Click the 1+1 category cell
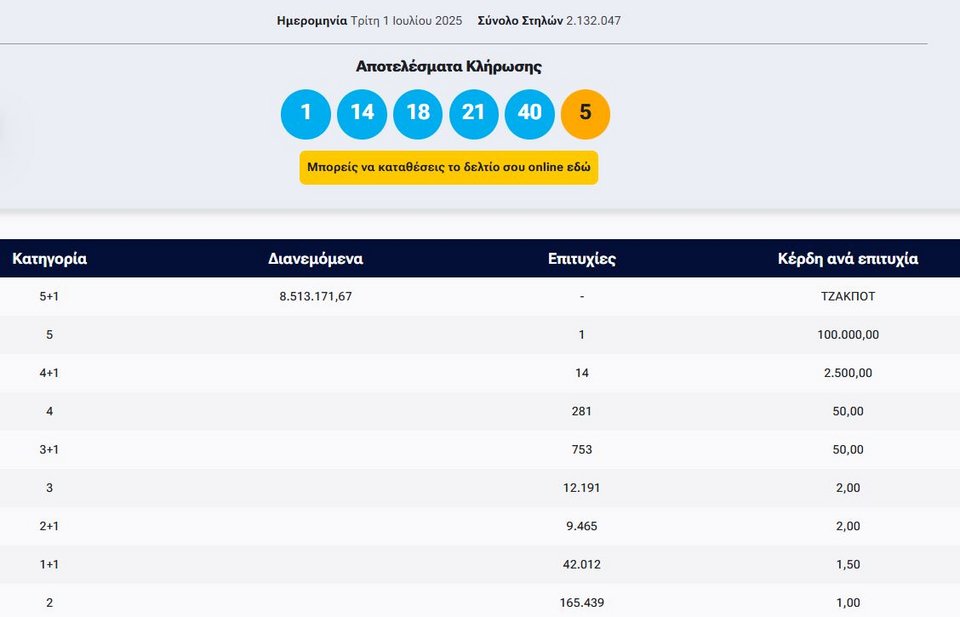This screenshot has height=617, width=960. click(50, 564)
